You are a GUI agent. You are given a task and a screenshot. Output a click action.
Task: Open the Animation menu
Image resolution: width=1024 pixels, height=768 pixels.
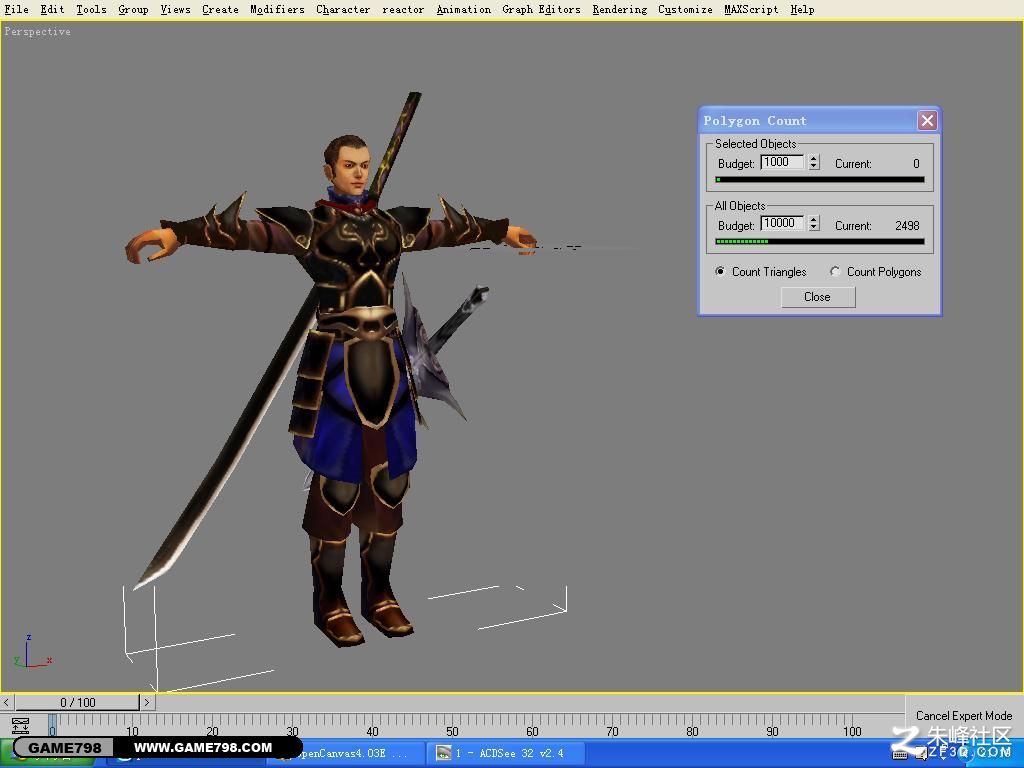point(464,9)
